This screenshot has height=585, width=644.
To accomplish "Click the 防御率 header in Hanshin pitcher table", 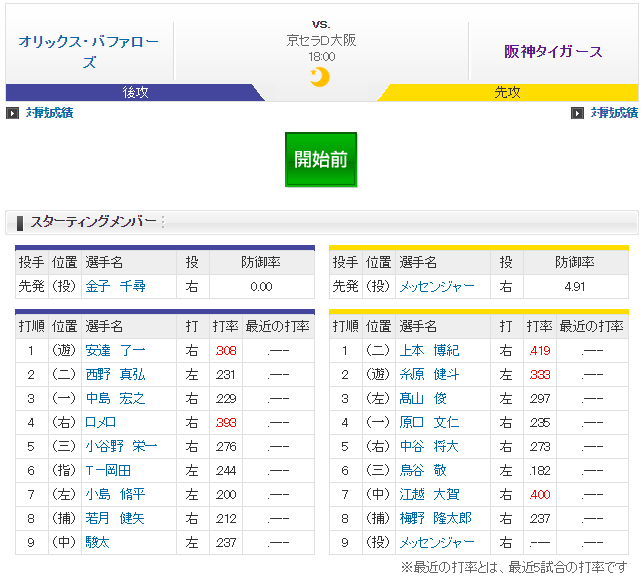I will [x=575, y=262].
